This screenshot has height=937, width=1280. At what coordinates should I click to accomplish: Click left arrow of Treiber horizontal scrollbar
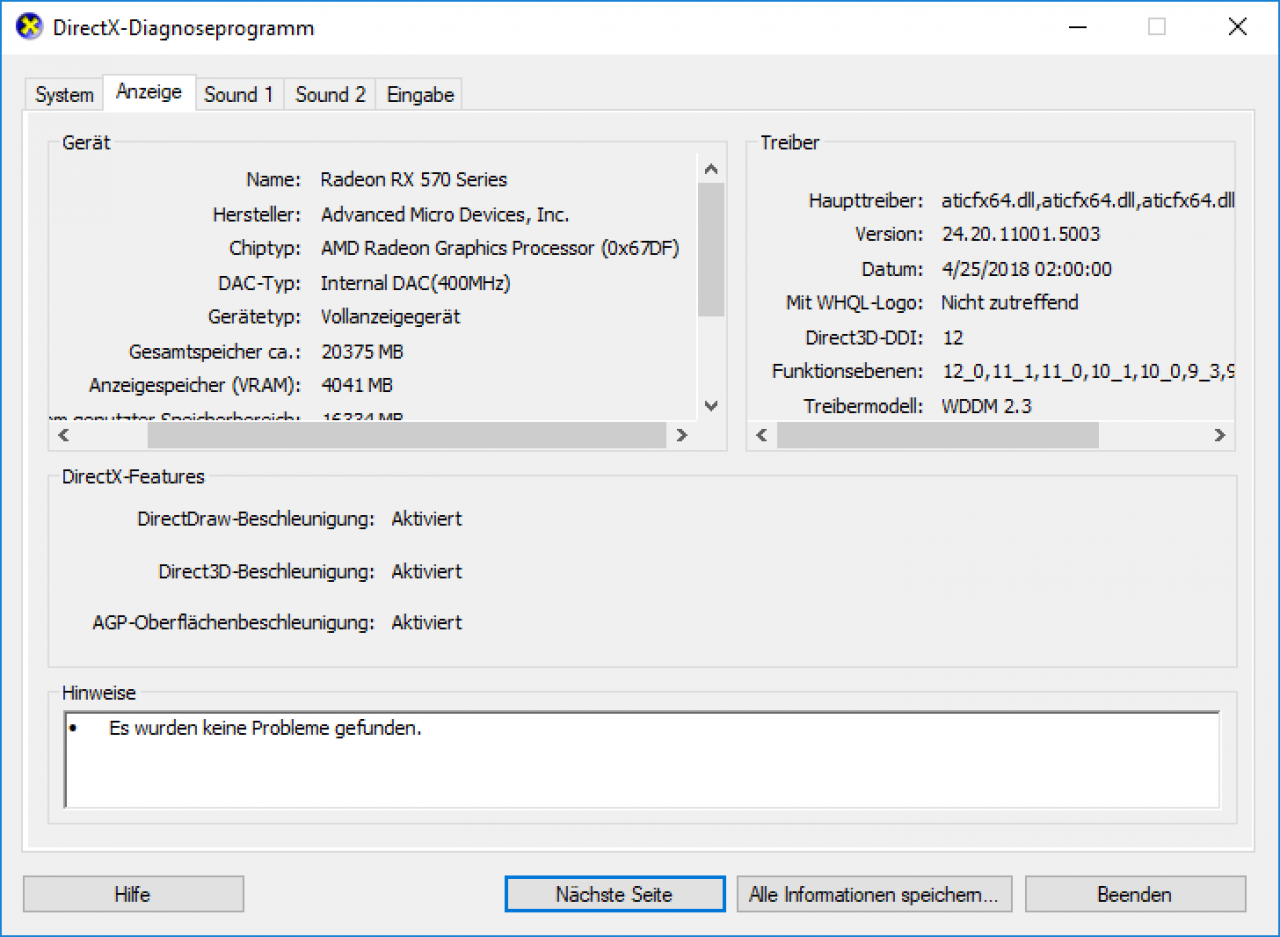(761, 435)
